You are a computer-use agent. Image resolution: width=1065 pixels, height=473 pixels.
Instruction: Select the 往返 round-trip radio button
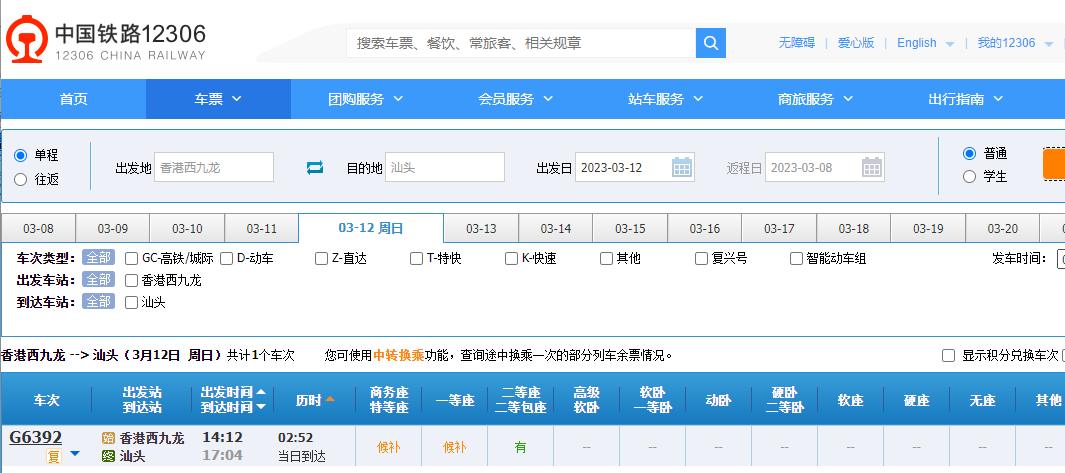[x=20, y=179]
